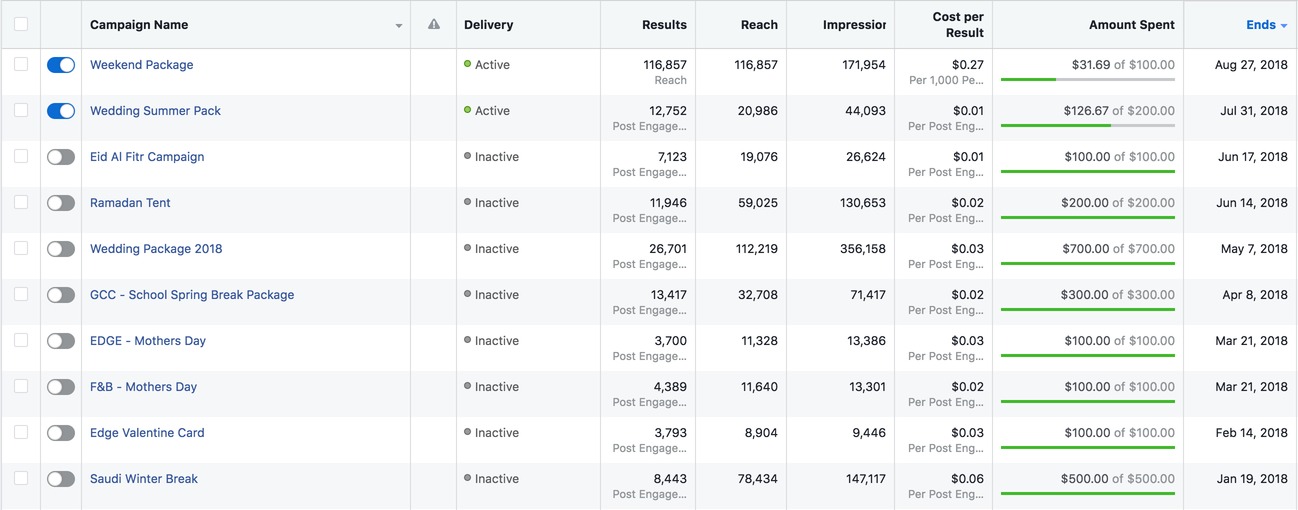Click the Inactive status for Ramadan Tent
Image resolution: width=1298 pixels, height=510 pixels.
click(x=497, y=203)
